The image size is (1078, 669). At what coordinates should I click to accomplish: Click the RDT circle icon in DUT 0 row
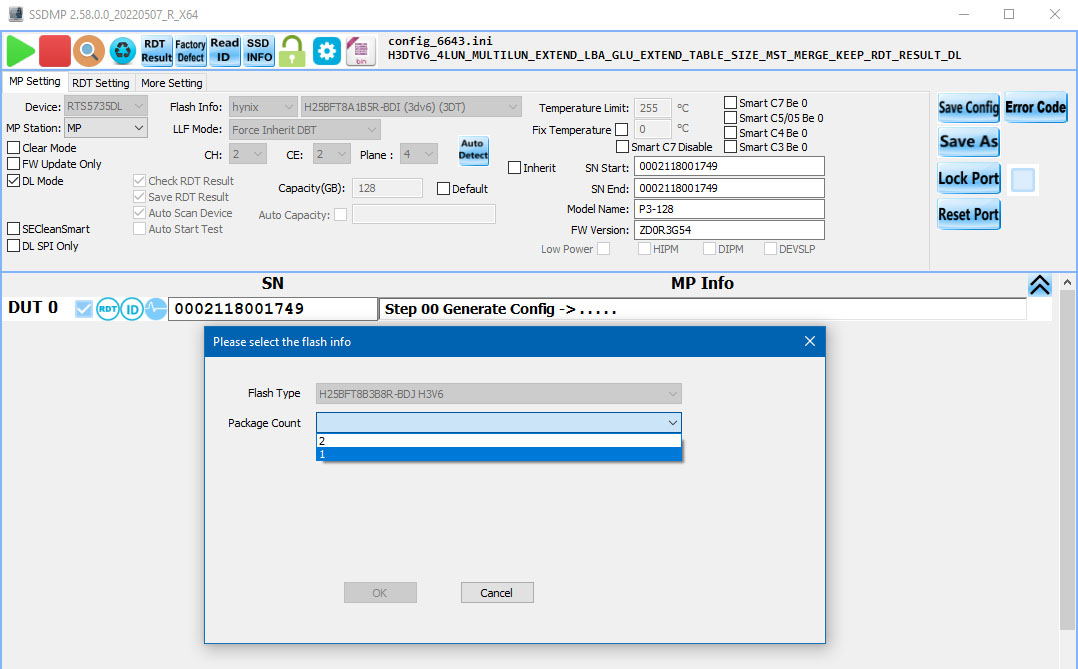tap(108, 309)
